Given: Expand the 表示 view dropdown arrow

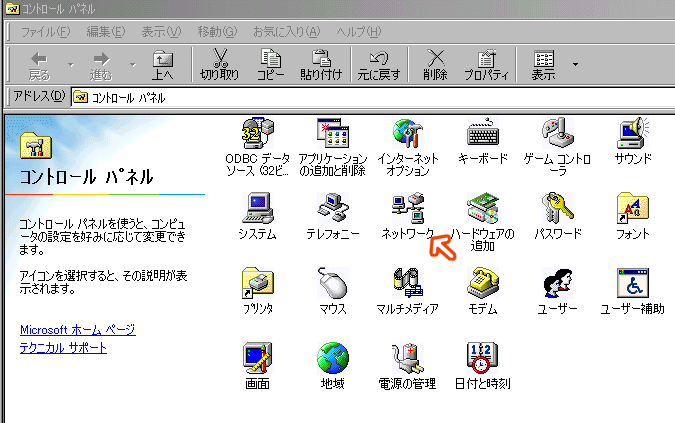Looking at the screenshot, I should pyautogui.click(x=575, y=65).
